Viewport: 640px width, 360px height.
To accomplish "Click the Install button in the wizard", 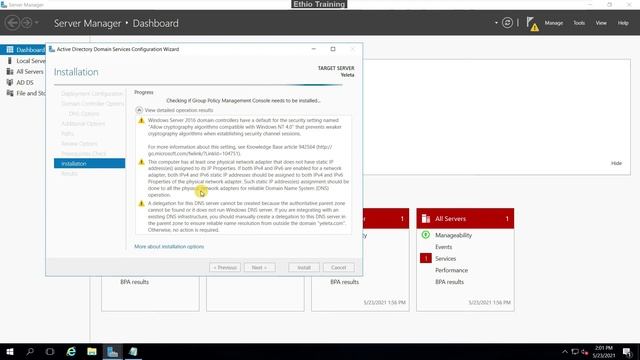I will (x=304, y=267).
